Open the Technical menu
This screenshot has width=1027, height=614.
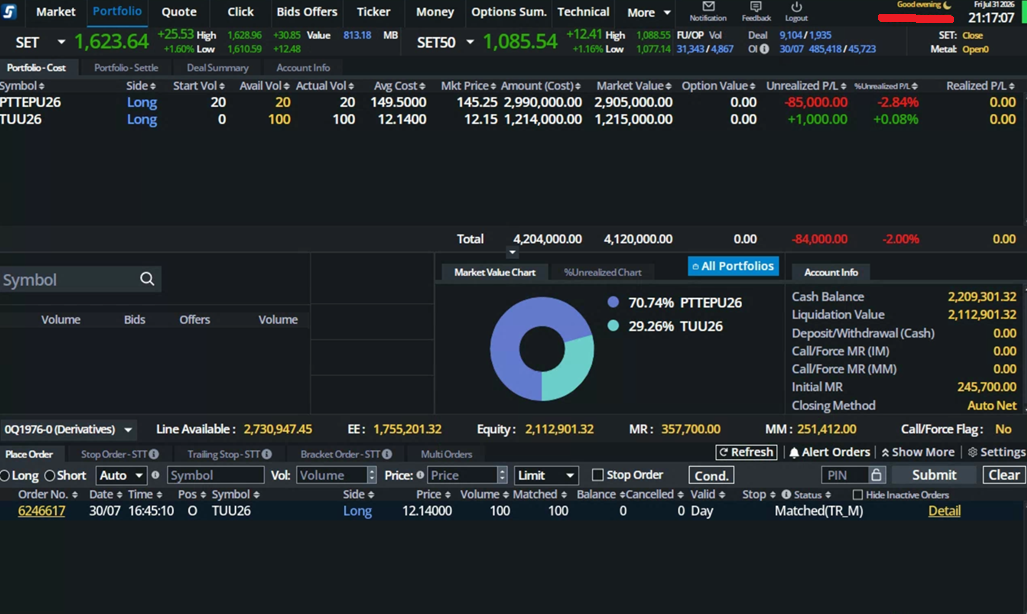tap(583, 12)
